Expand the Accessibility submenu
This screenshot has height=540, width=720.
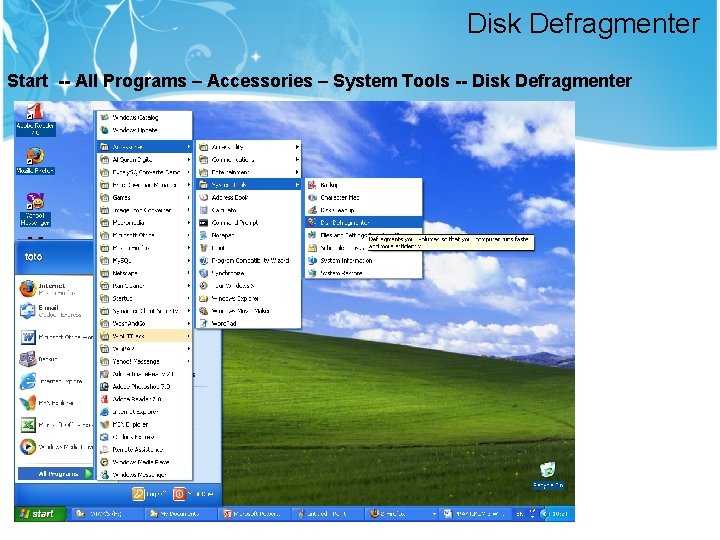tap(249, 147)
